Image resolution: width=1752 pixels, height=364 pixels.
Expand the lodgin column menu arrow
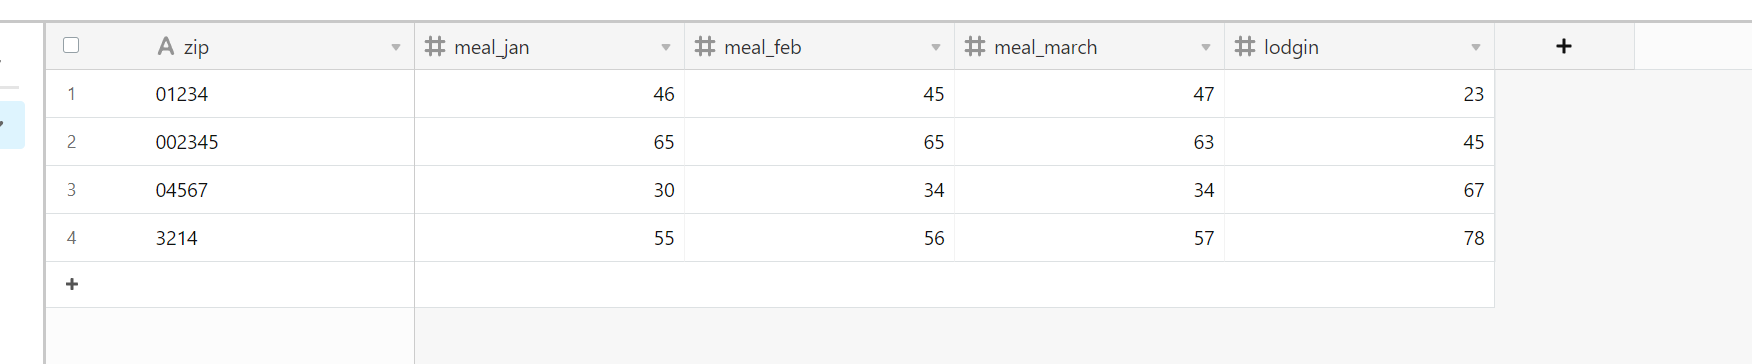coord(1476,47)
